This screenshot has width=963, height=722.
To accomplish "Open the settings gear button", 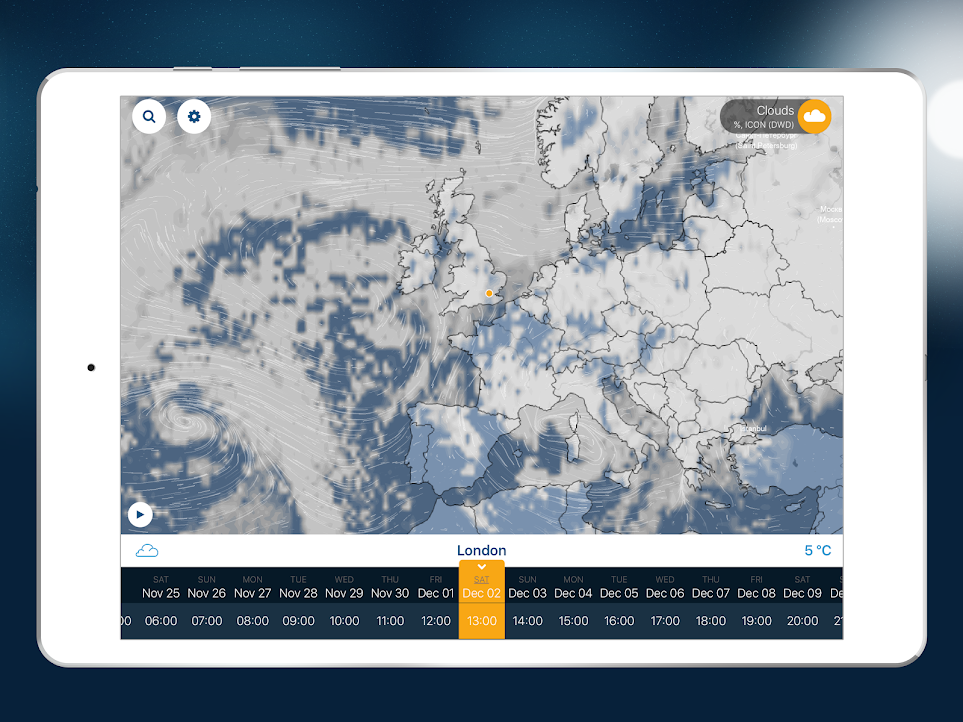I will (x=194, y=117).
